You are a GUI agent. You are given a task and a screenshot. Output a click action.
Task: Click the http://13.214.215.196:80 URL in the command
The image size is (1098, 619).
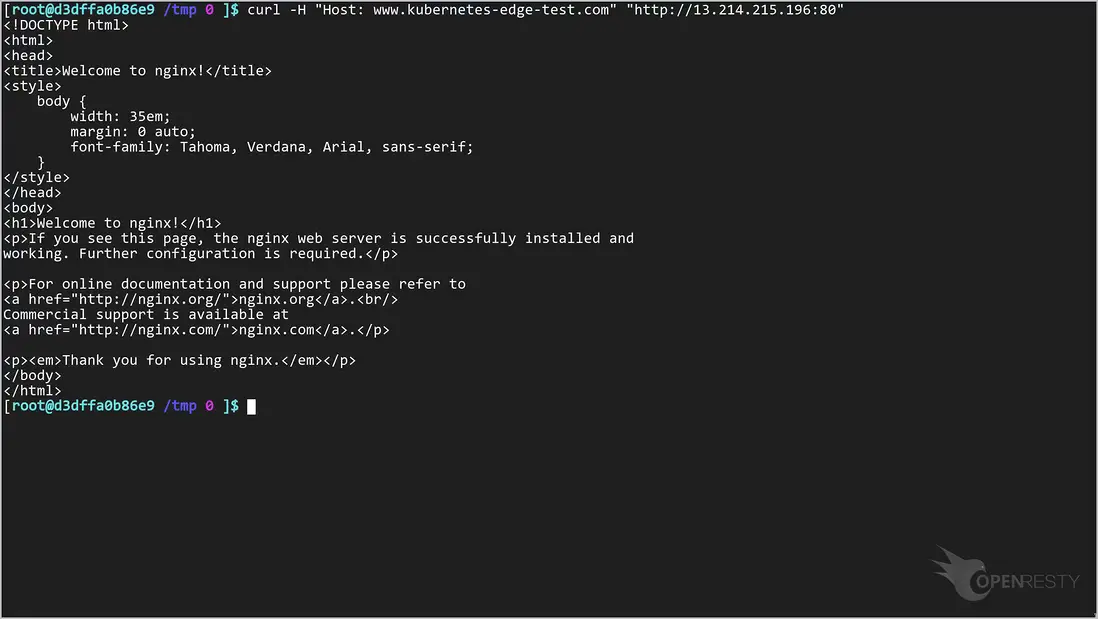(735, 10)
